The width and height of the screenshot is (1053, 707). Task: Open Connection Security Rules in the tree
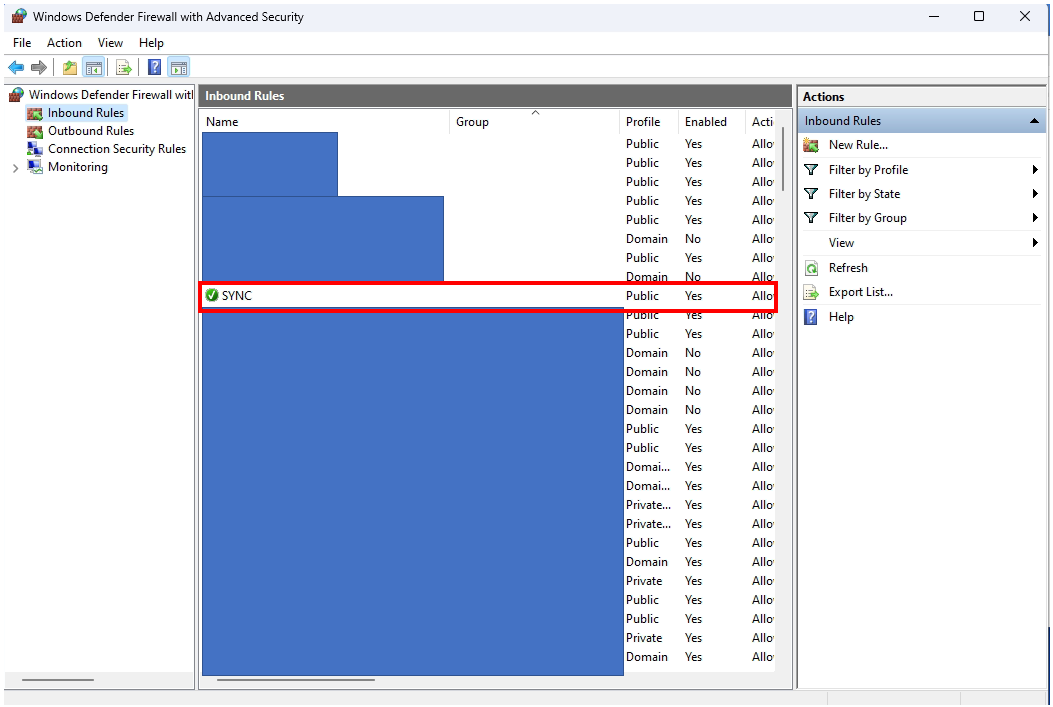[x=117, y=149]
